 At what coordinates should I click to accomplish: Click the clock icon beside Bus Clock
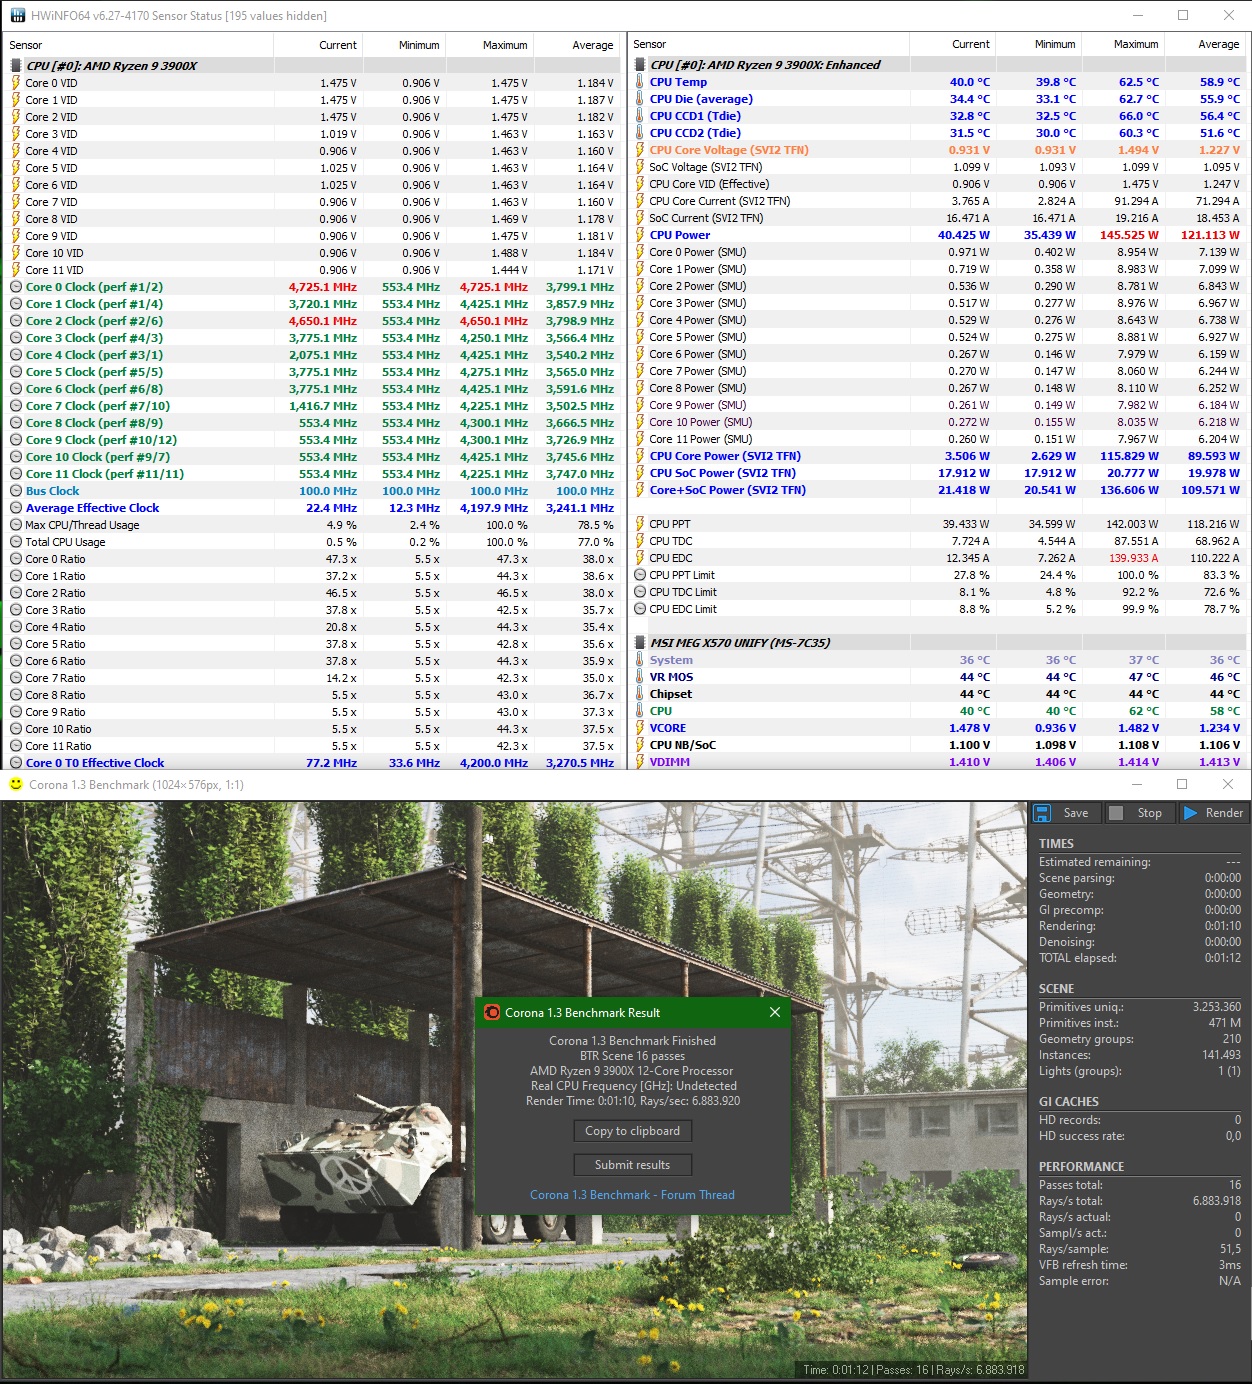(16, 491)
